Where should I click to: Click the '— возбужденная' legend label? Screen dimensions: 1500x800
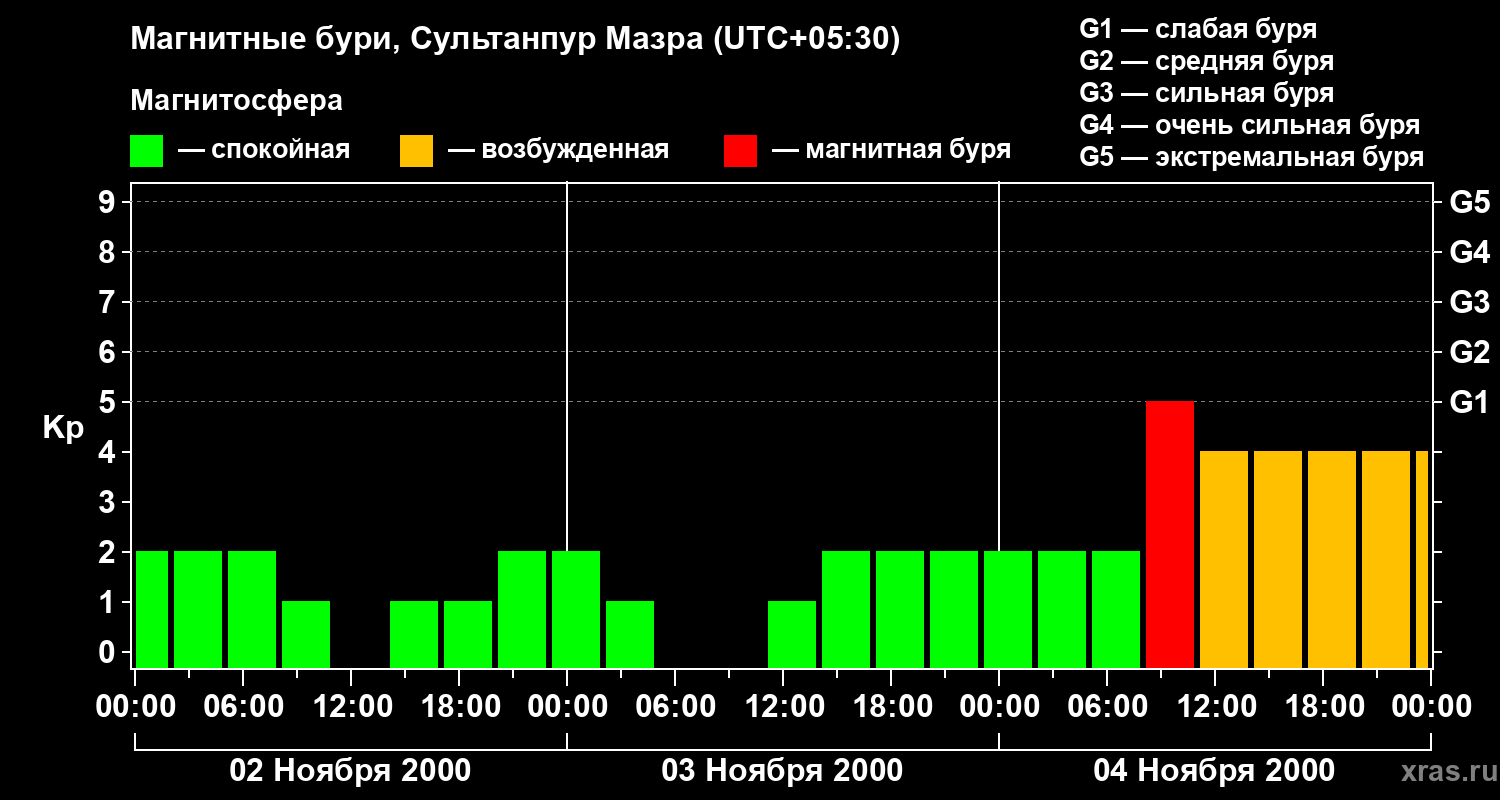558,151
